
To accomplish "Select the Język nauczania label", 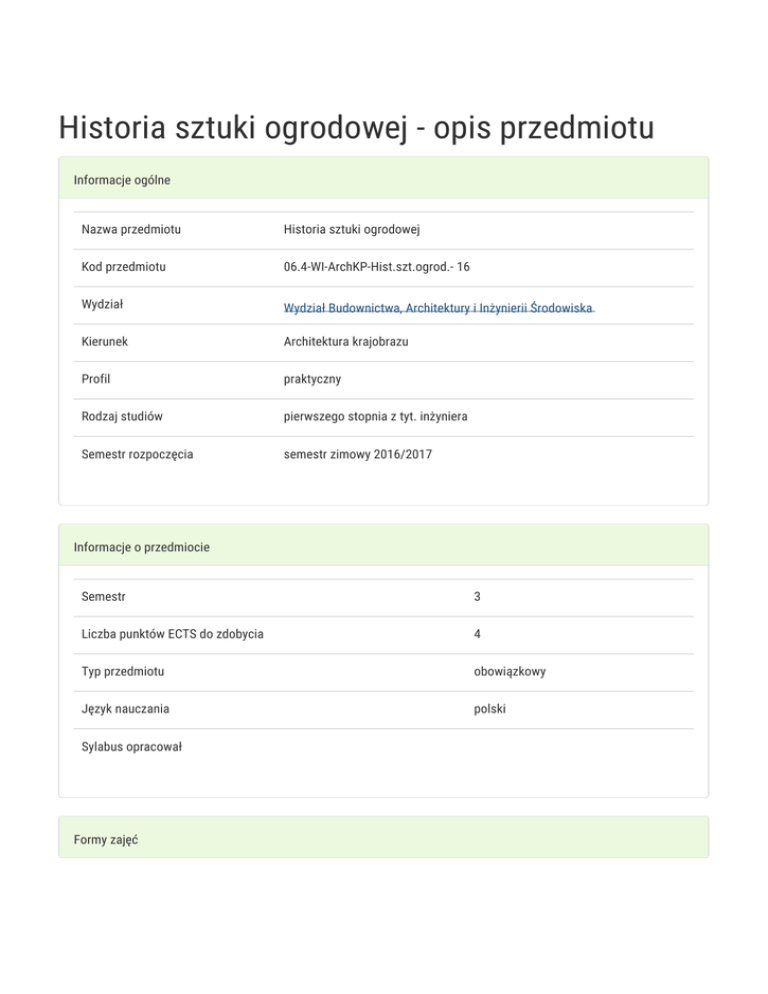I will [x=126, y=709].
